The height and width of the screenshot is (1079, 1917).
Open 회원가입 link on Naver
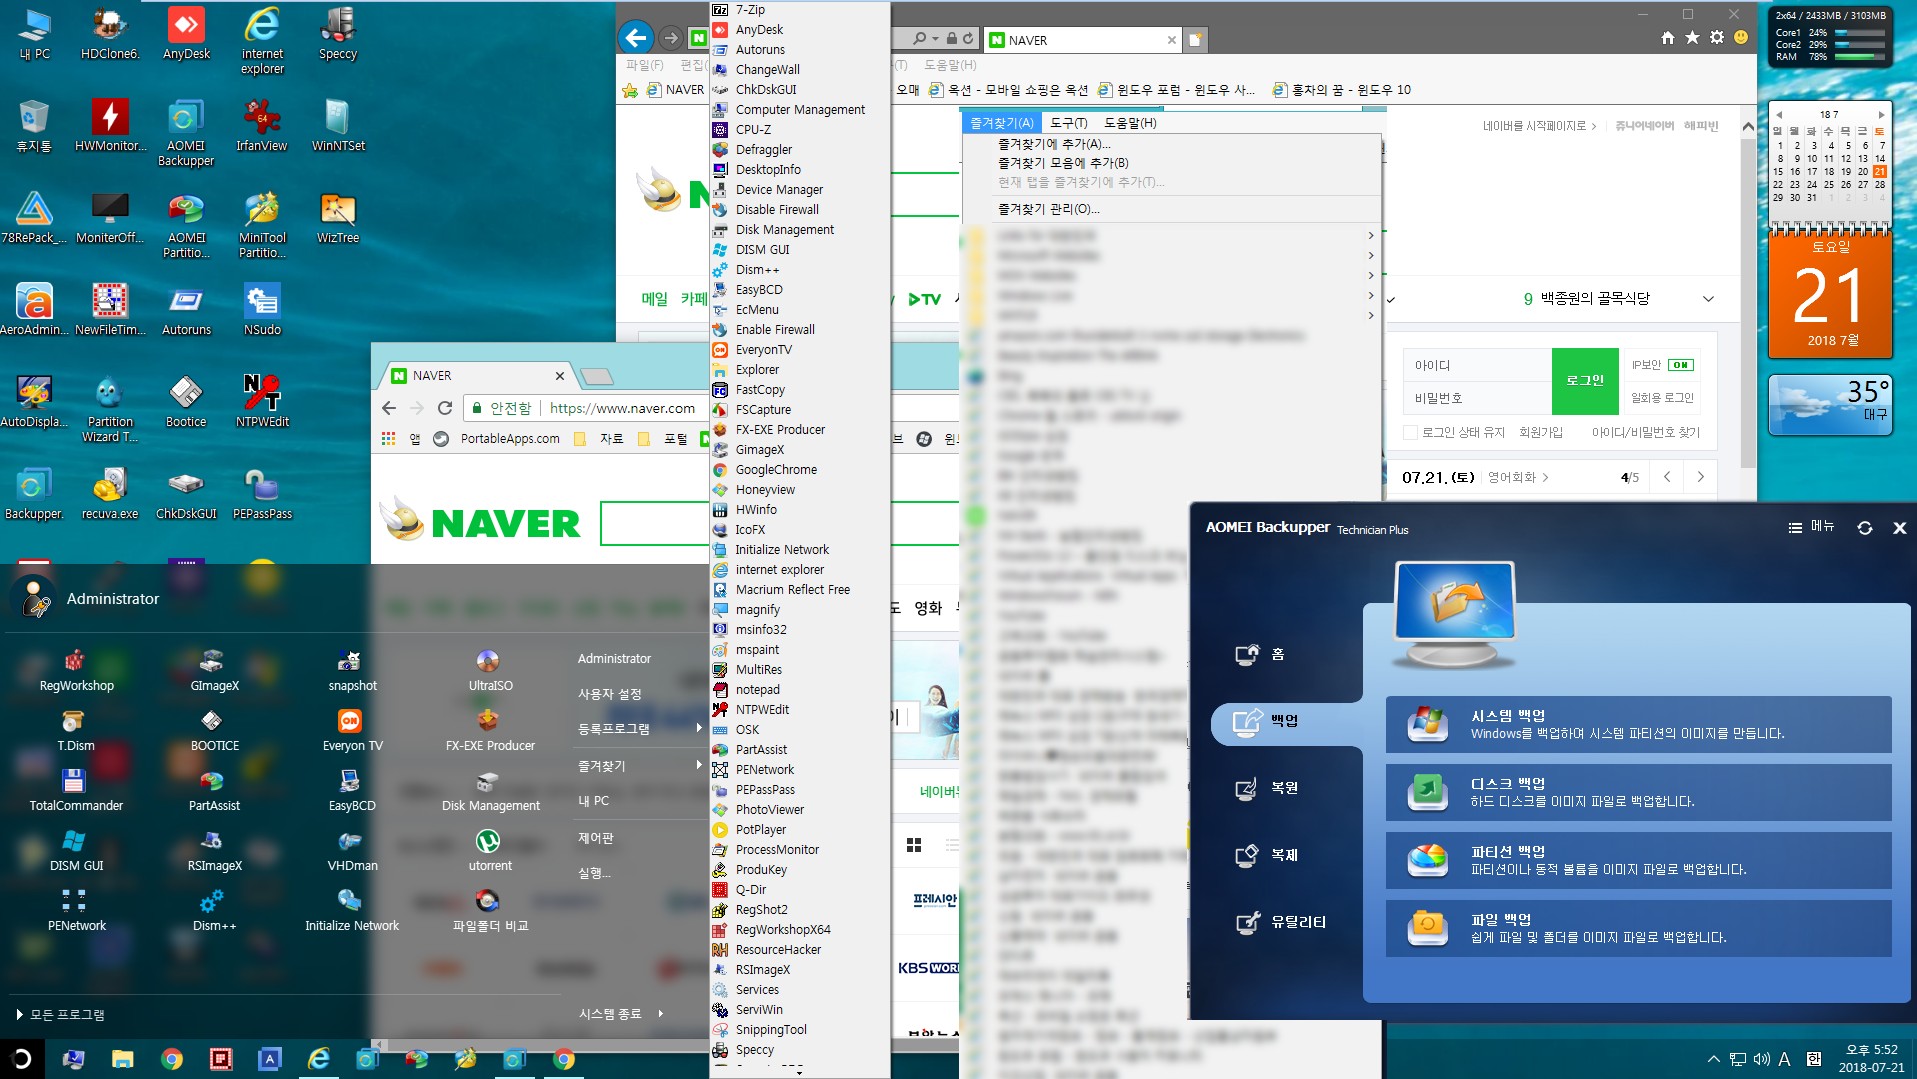(x=1540, y=432)
